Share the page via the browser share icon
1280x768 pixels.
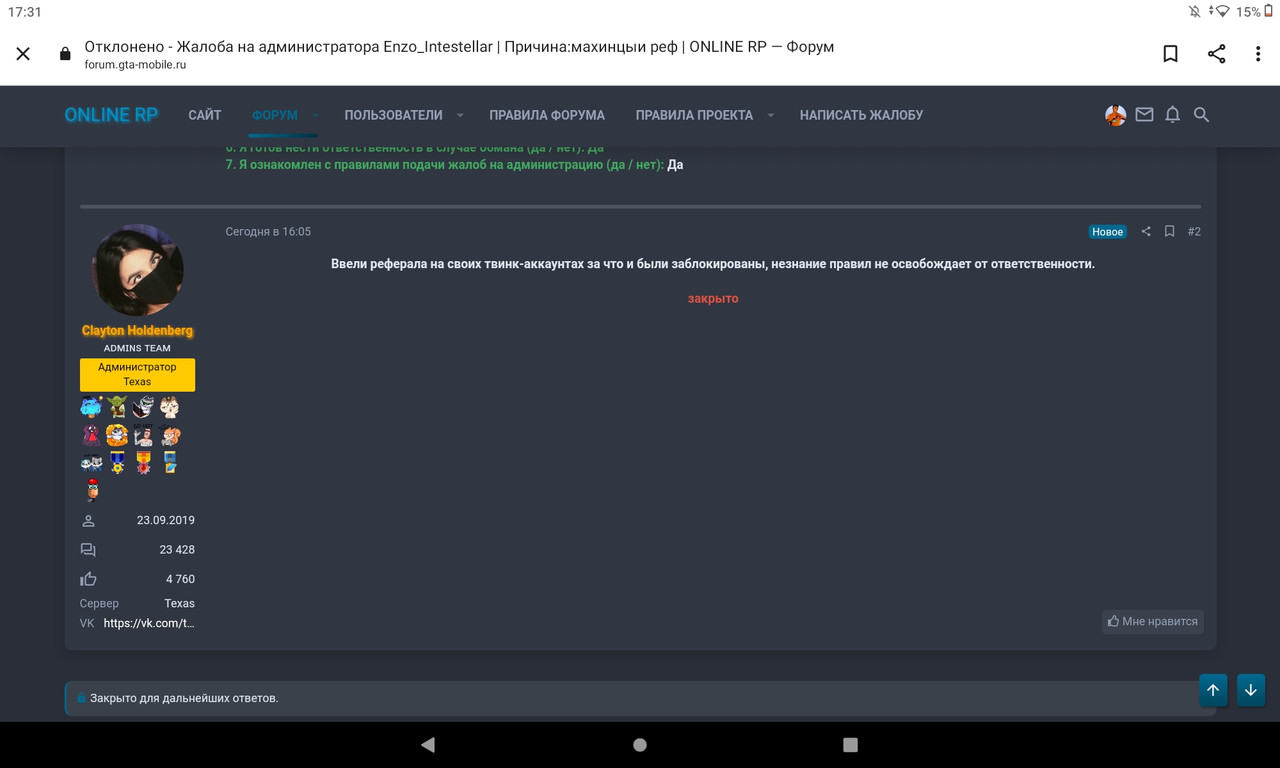[x=1216, y=53]
